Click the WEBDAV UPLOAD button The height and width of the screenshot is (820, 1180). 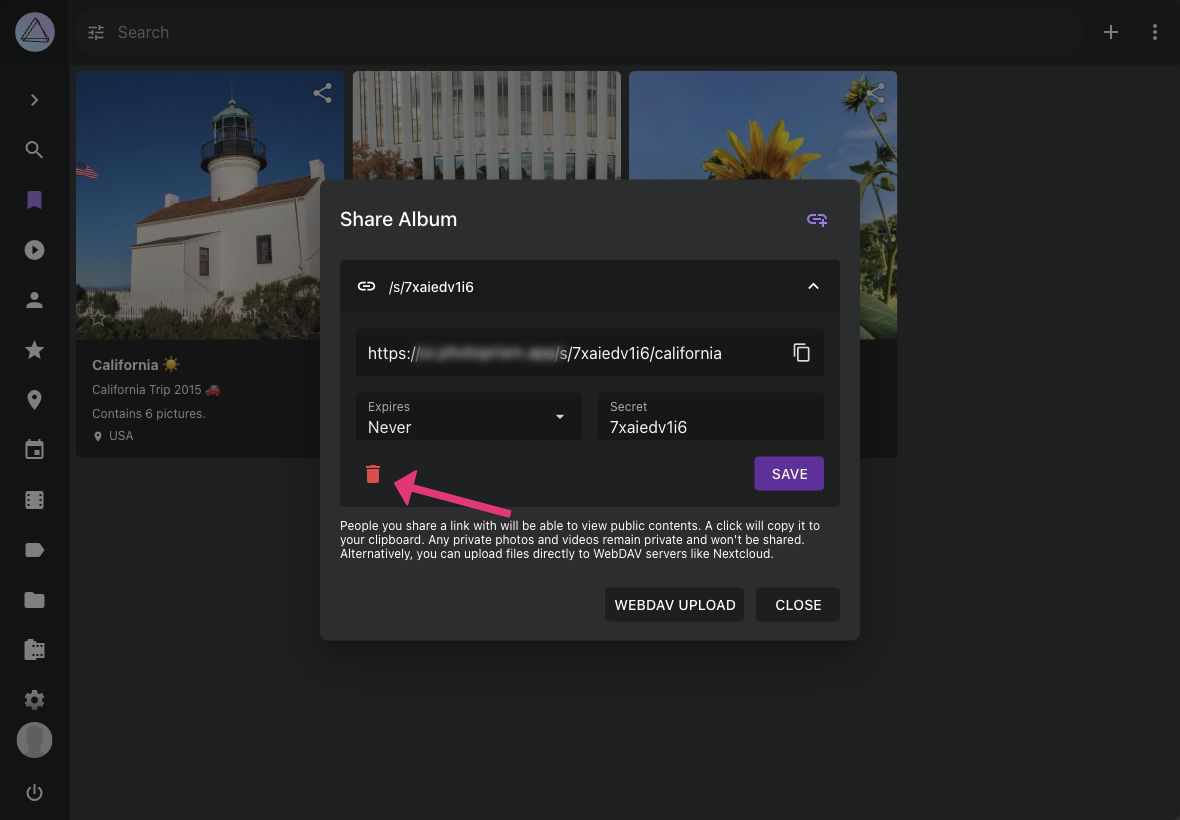[674, 604]
